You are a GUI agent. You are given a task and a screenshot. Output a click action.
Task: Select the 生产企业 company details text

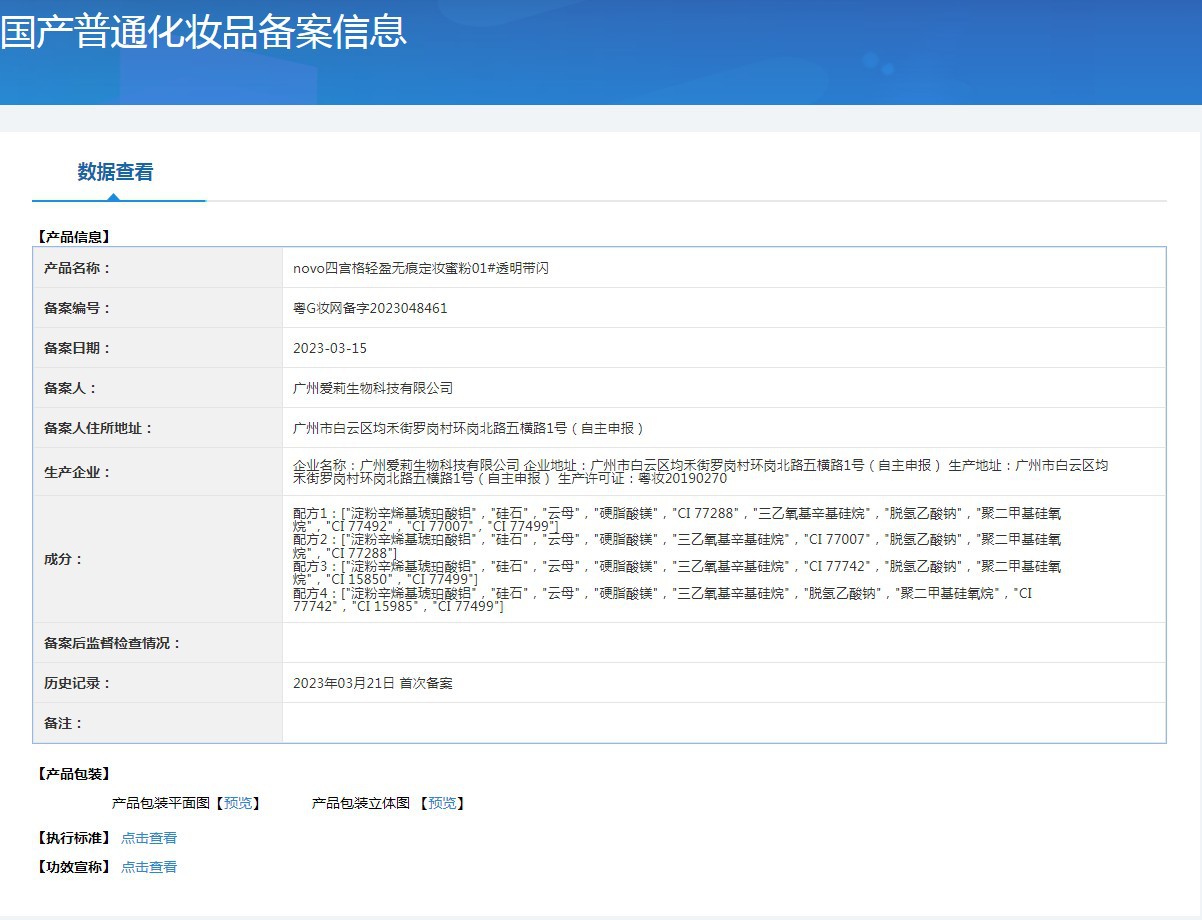(700, 472)
